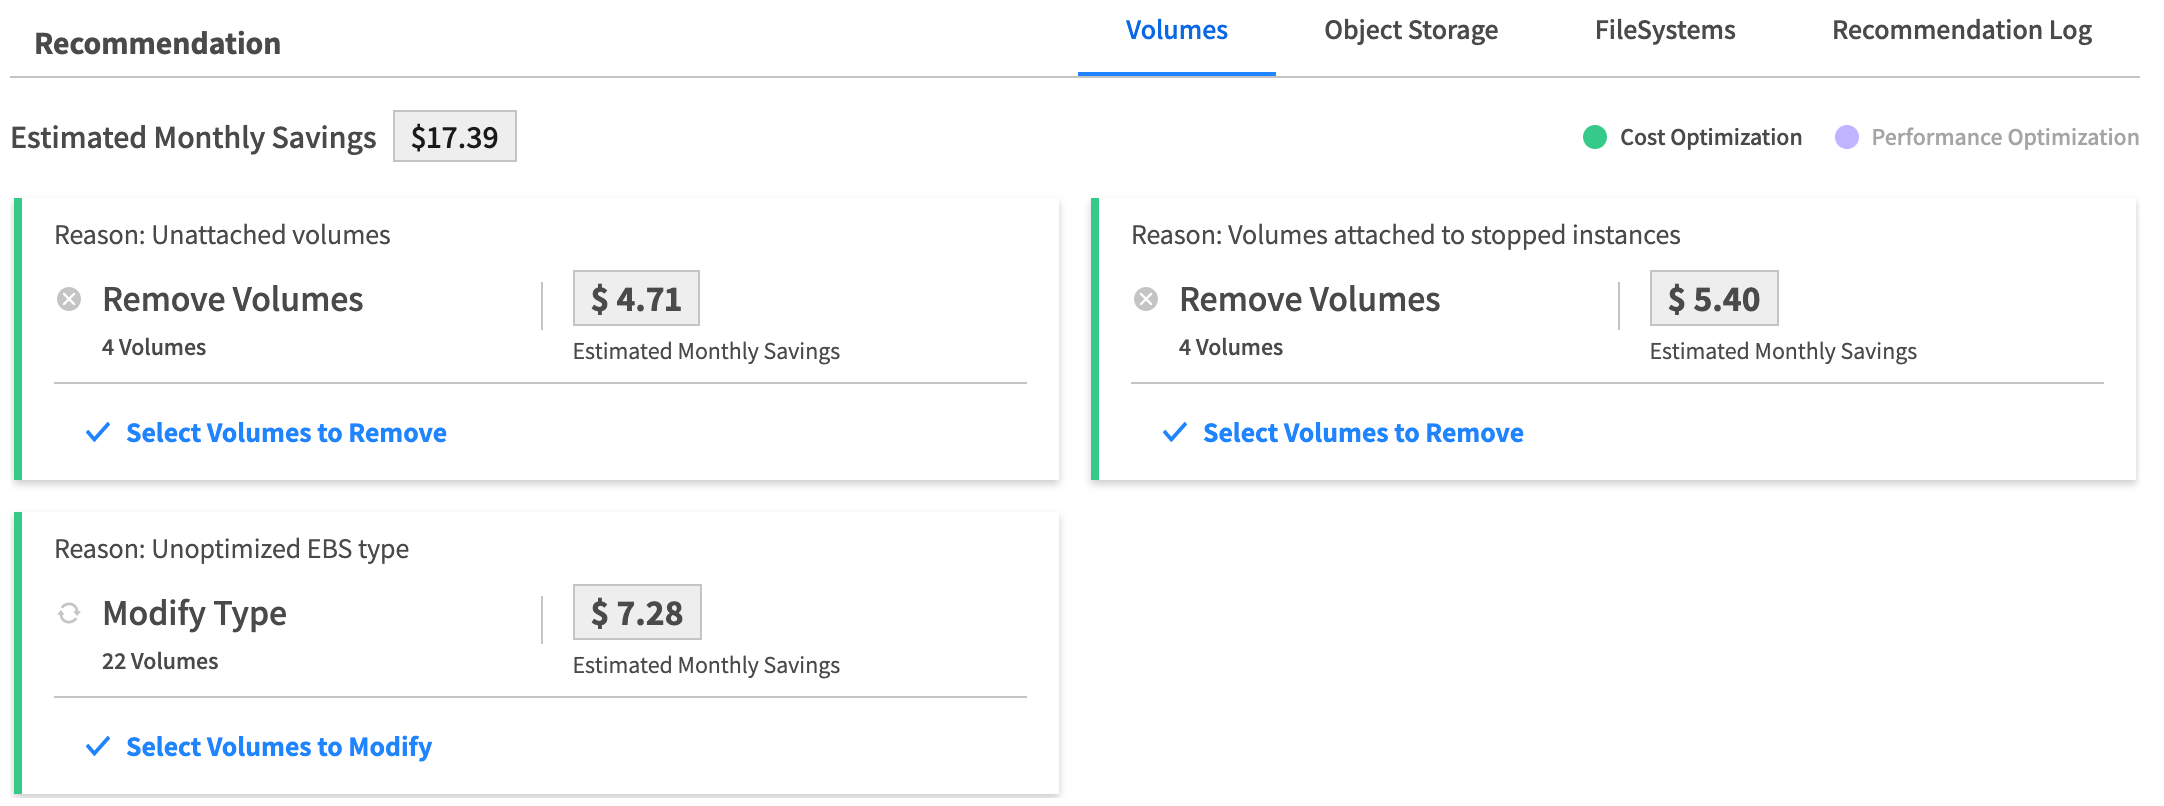Click the $ 5.40 savings badge

(1713, 299)
